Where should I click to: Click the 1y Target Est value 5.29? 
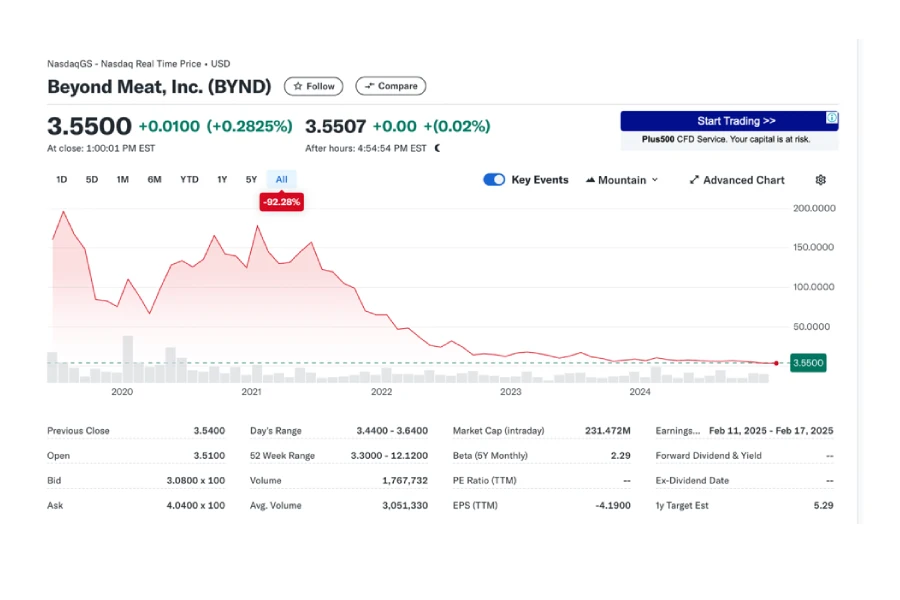(x=824, y=506)
